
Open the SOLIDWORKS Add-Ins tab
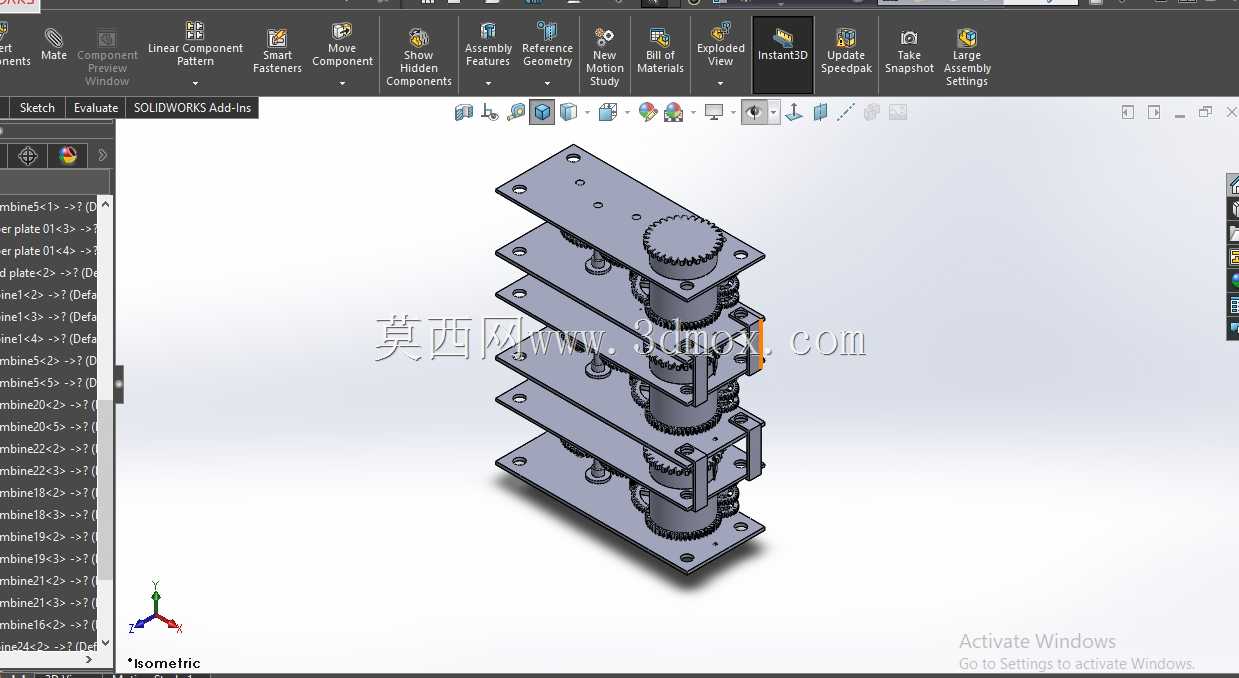point(193,107)
